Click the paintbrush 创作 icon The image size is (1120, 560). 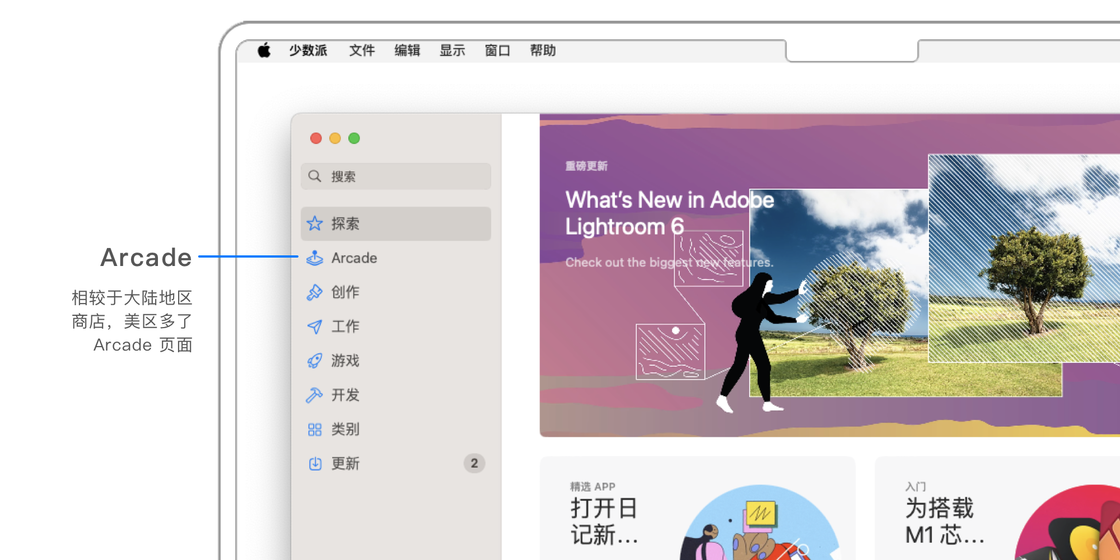(x=314, y=292)
